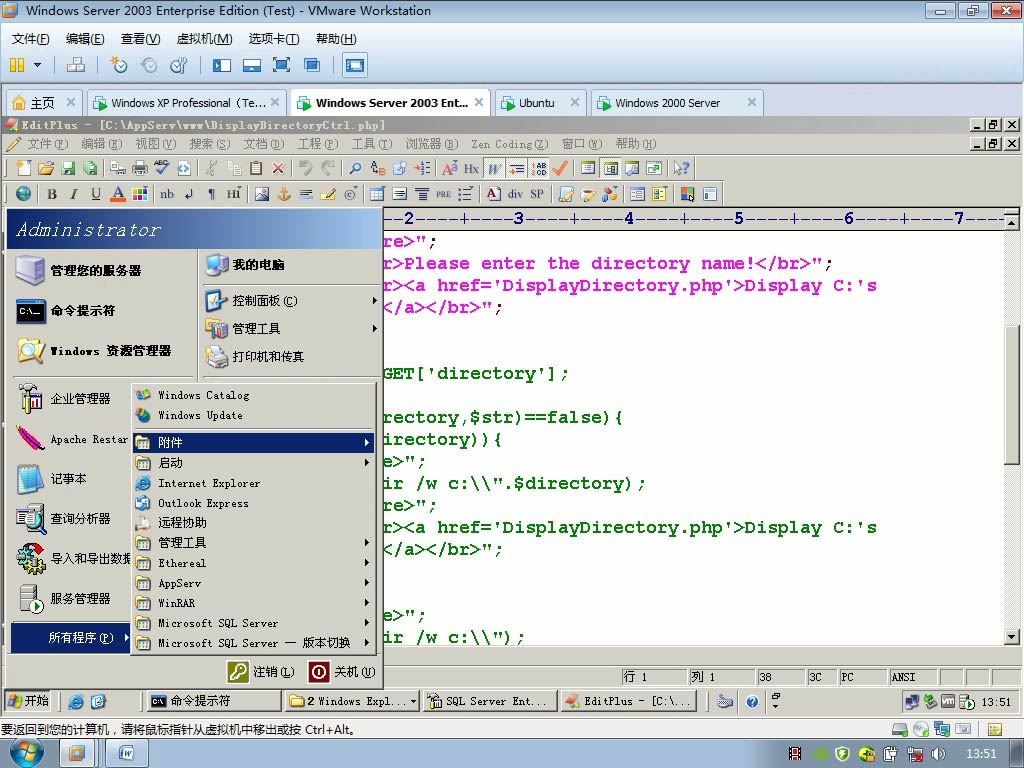Save the file with the floppy icon
Image resolution: width=1024 pixels, height=768 pixels.
pos(67,168)
